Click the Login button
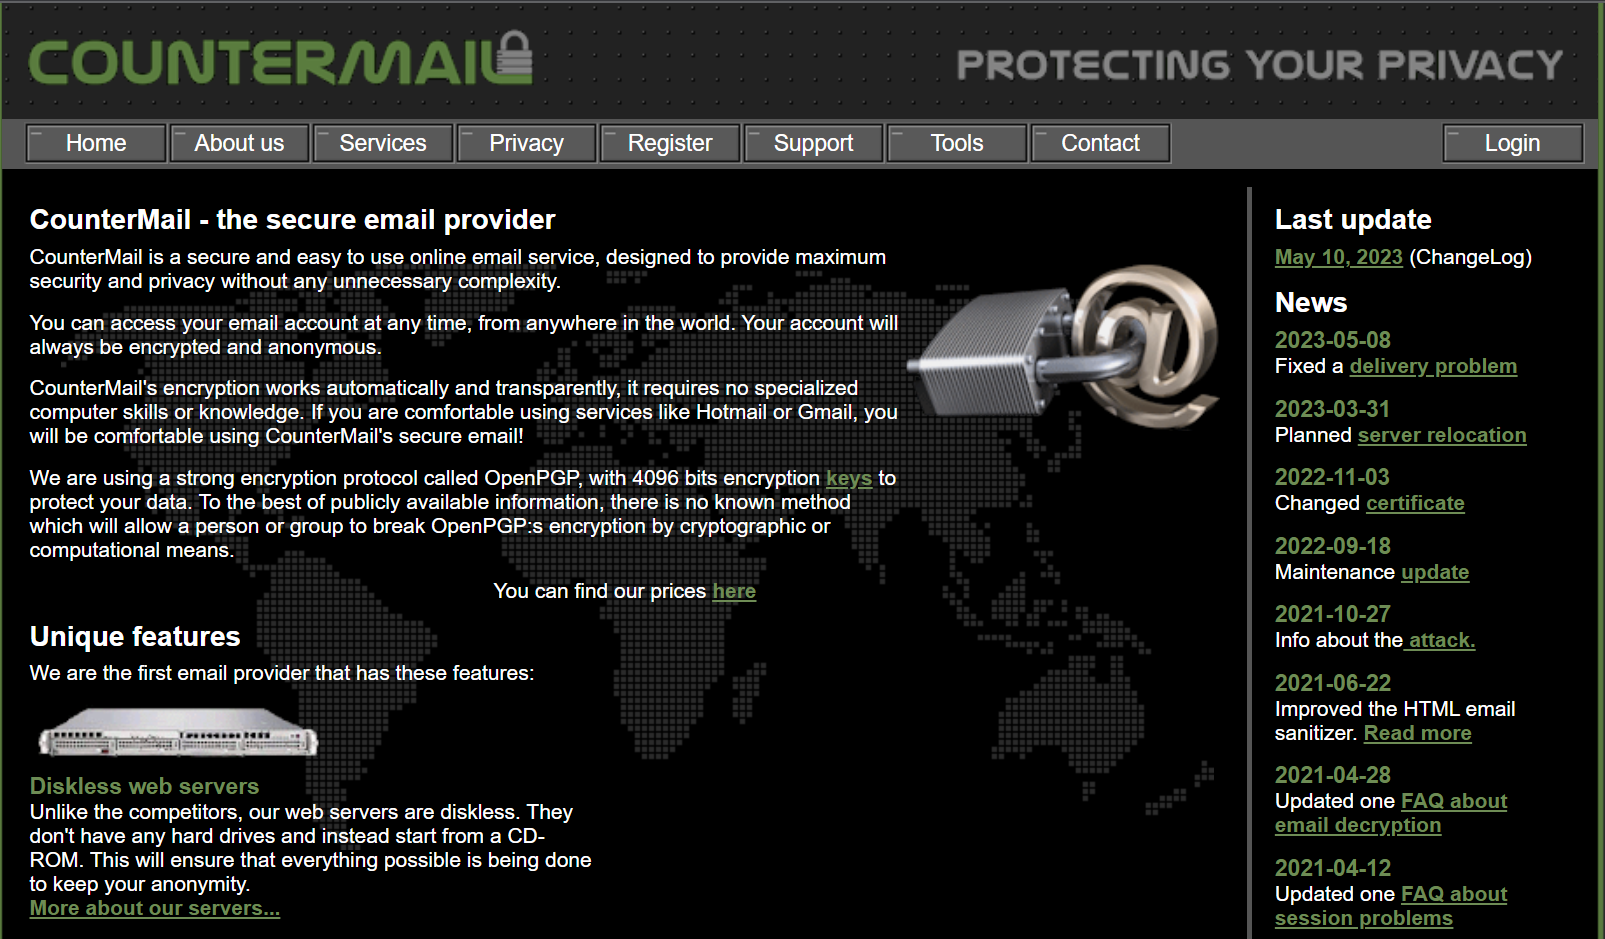Image resolution: width=1605 pixels, height=939 pixels. [1512, 143]
